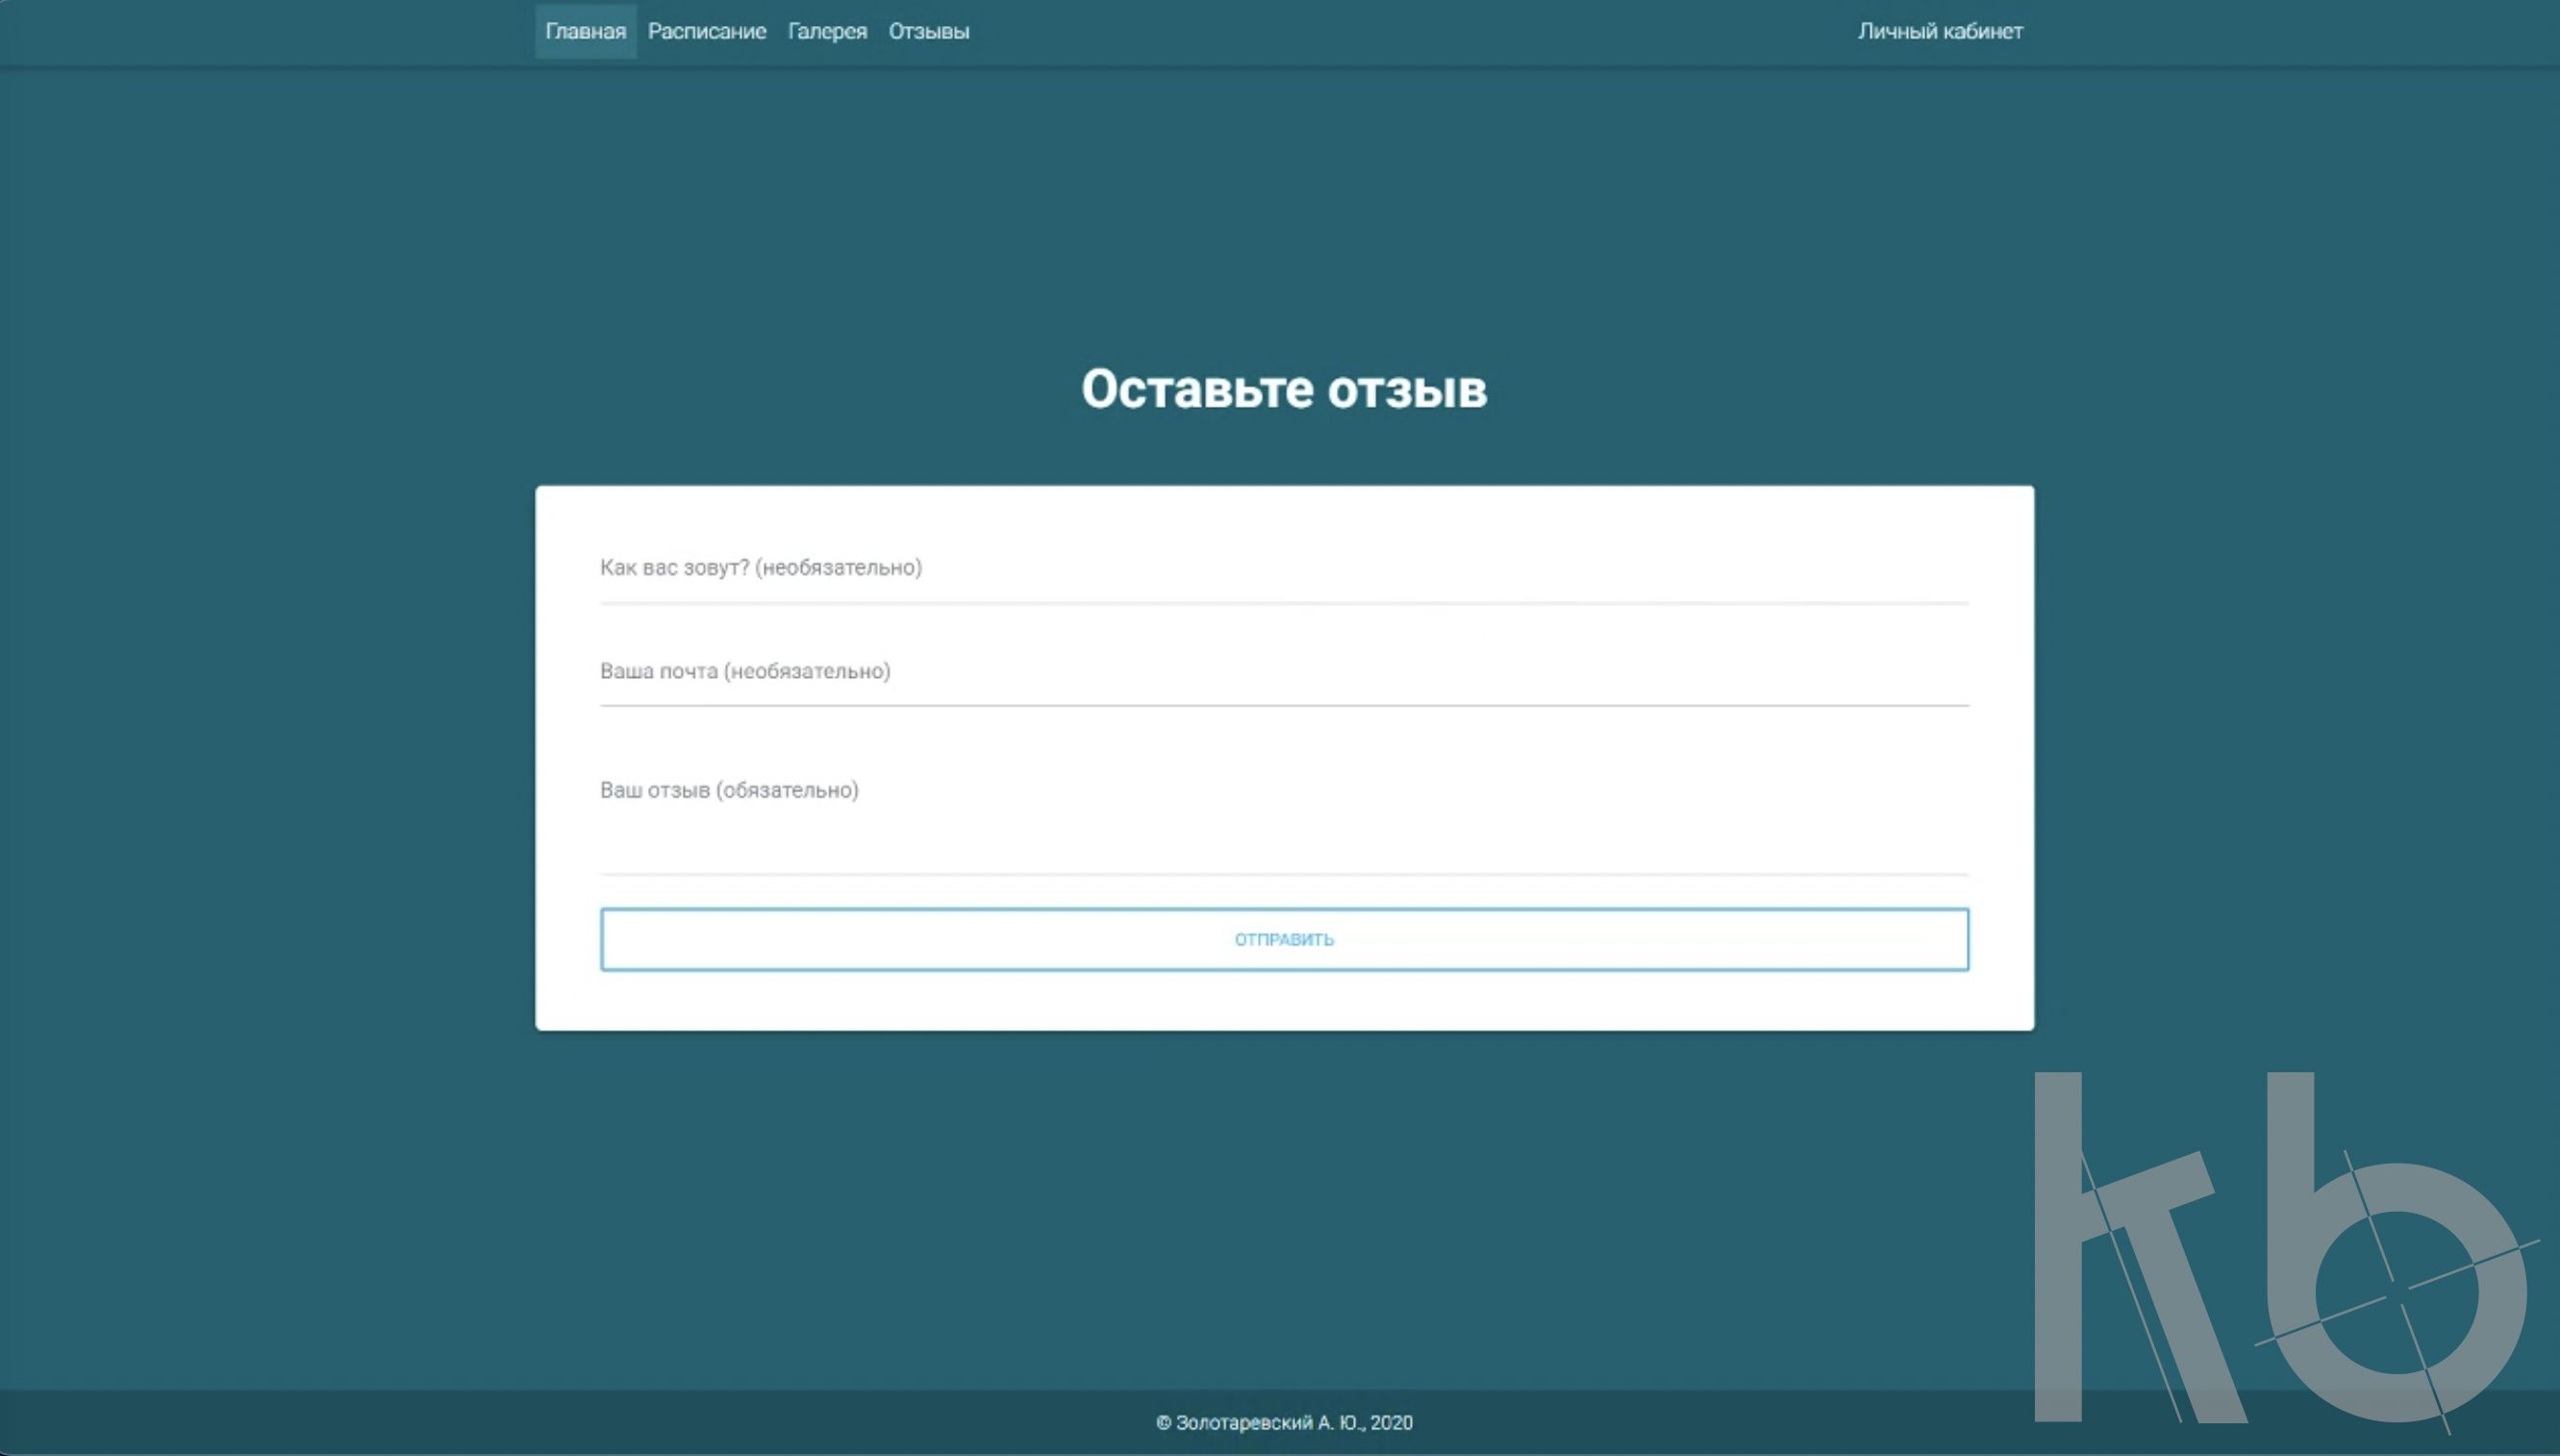2560x1456 pixels.
Task: Click the empty top navigation bar area
Action: 1400,31
